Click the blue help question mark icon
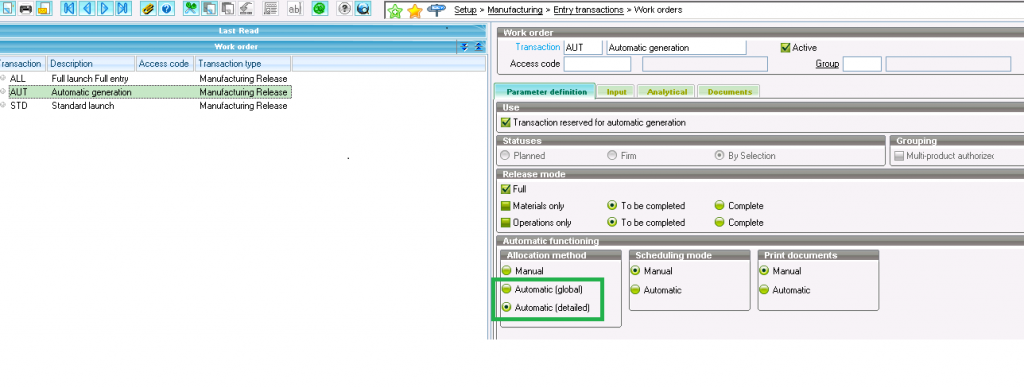The height and width of the screenshot is (388, 1024). (x=166, y=8)
